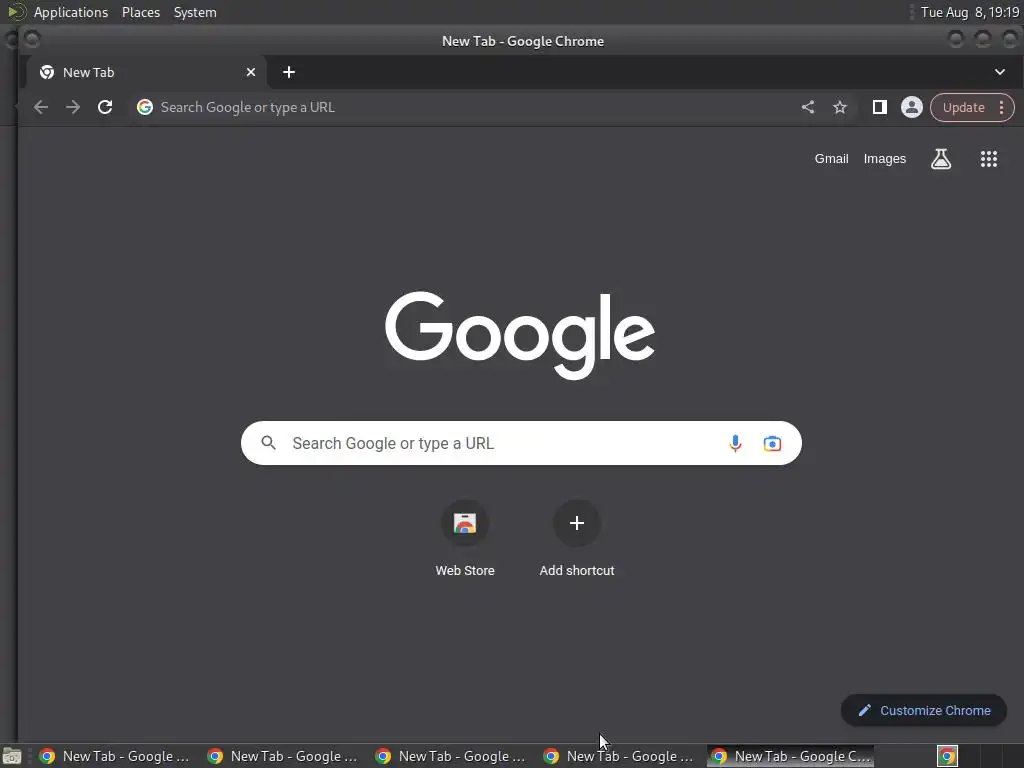
Task: Share this page via share icon
Action: coord(808,107)
